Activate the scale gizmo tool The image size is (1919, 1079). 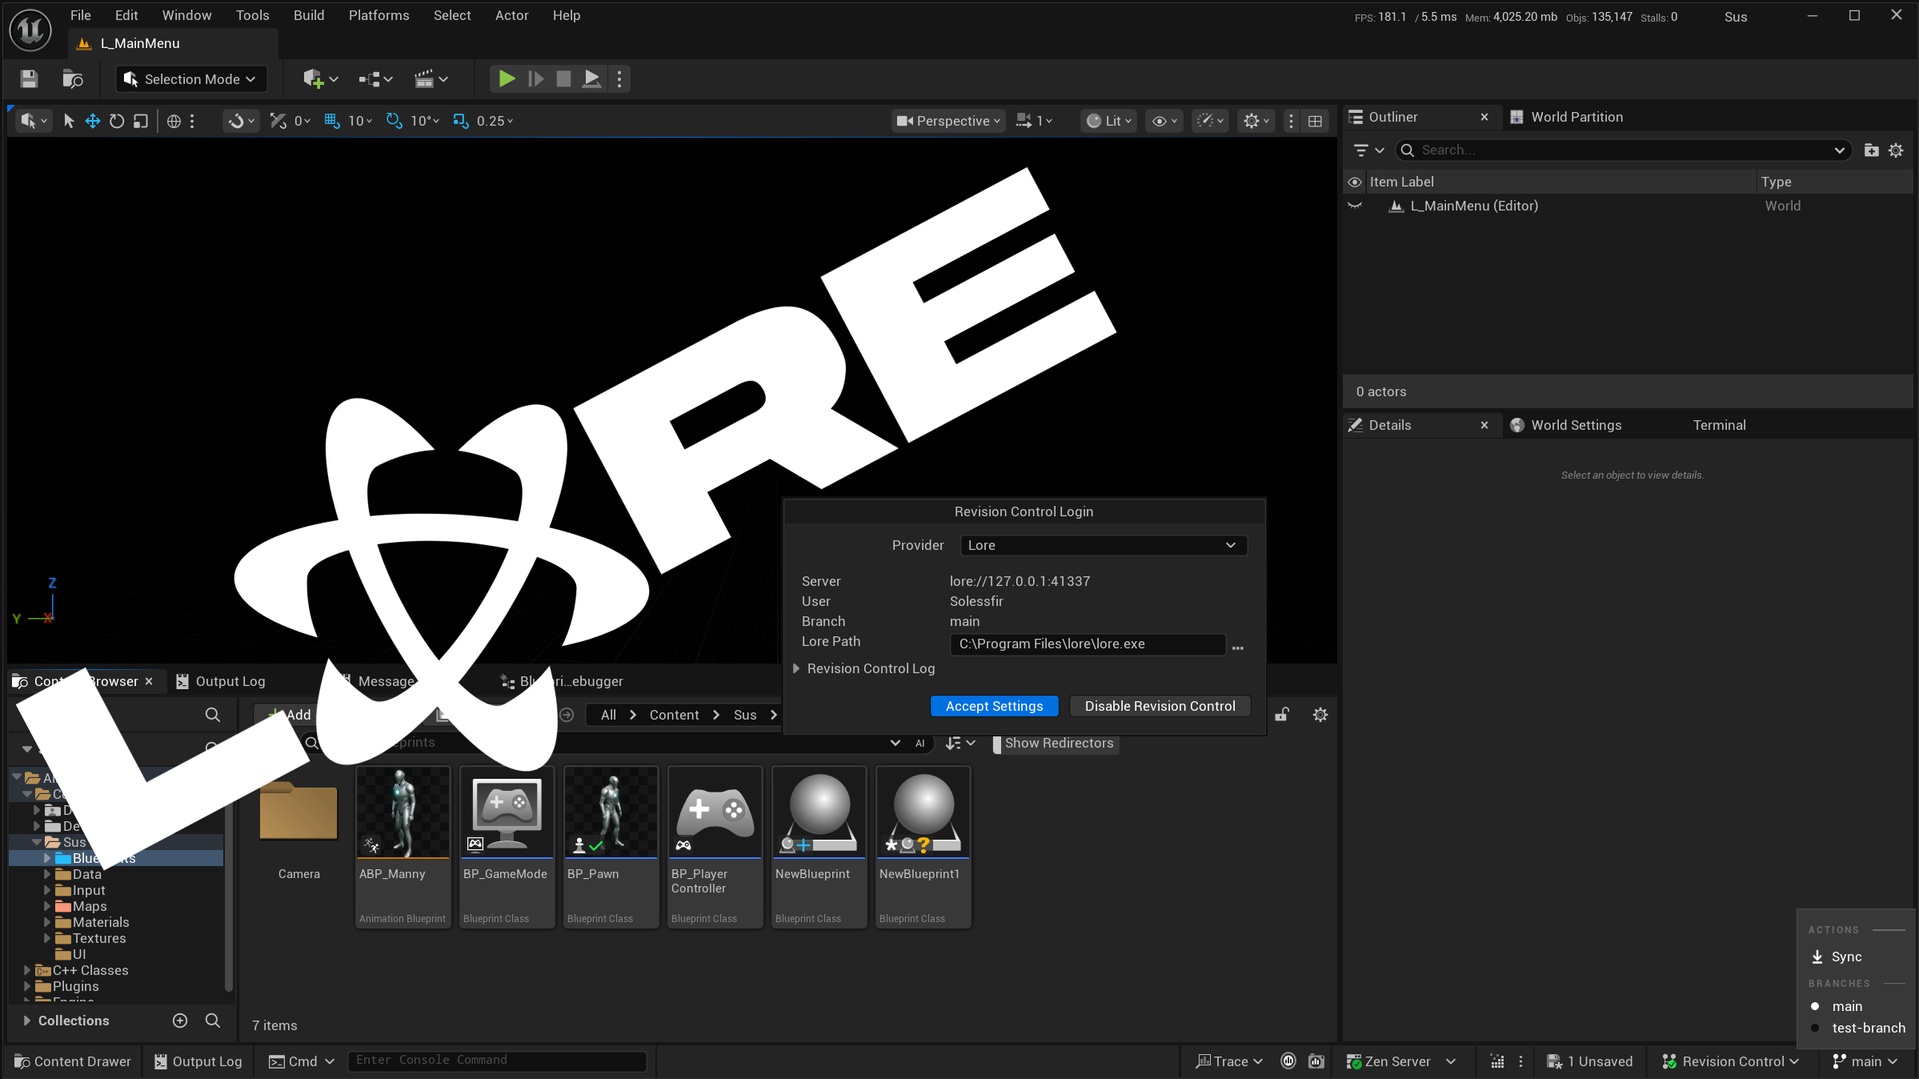coord(140,121)
